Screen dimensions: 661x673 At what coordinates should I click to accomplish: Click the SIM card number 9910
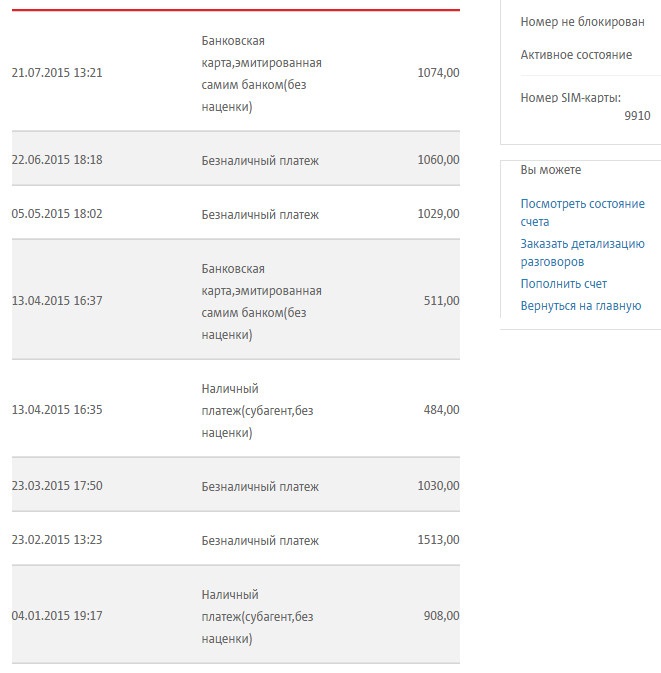click(637, 115)
